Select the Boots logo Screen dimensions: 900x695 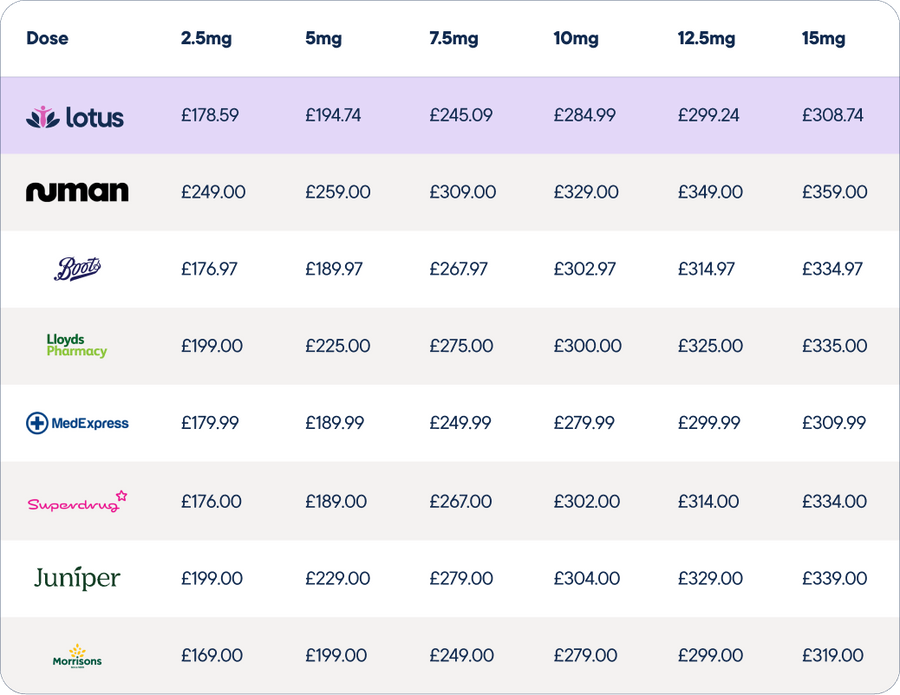pyautogui.click(x=77, y=268)
